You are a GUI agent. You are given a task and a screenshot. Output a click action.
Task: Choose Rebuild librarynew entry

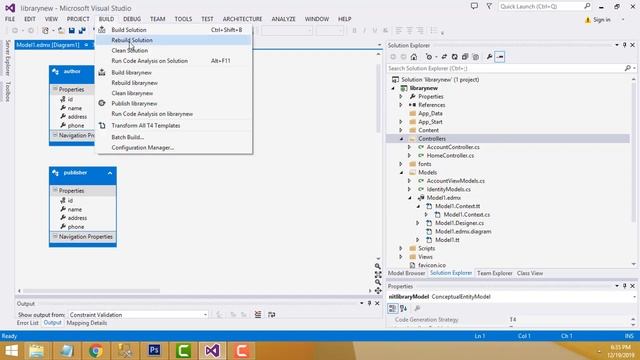pos(174,83)
